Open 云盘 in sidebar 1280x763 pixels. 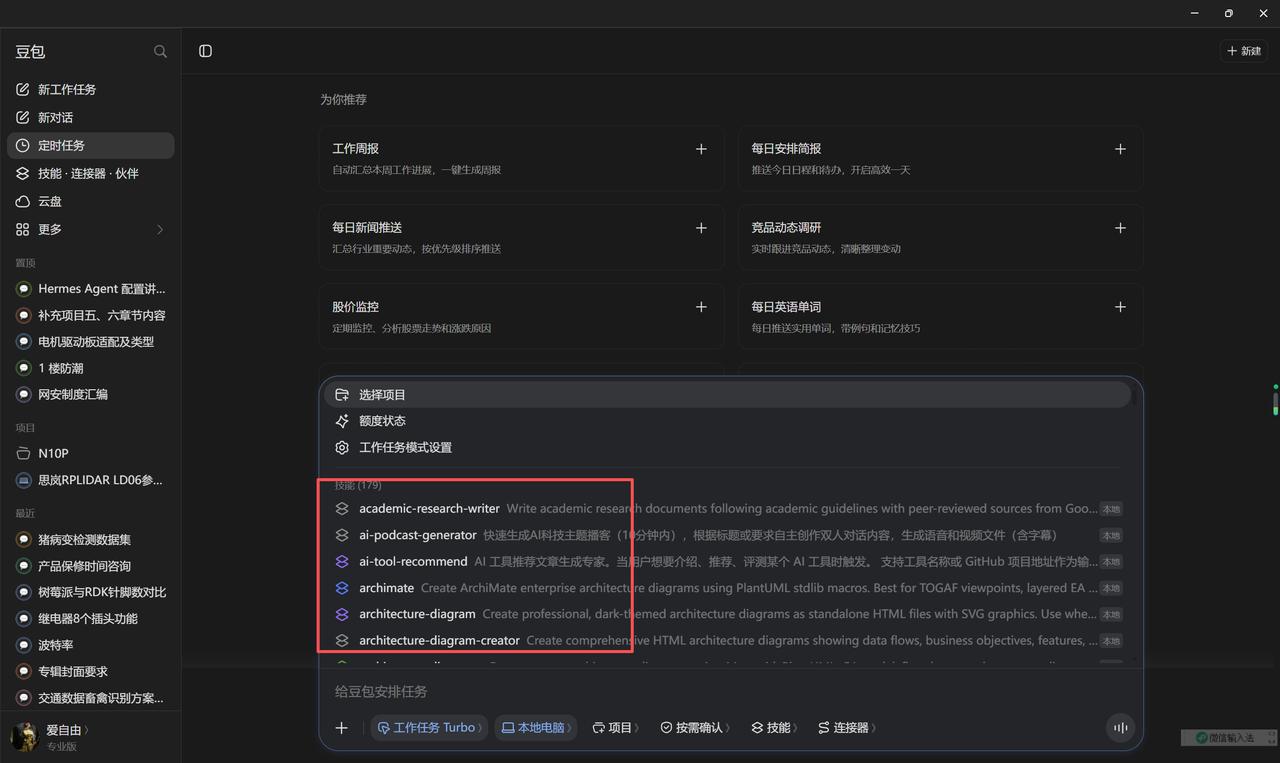[91, 201]
